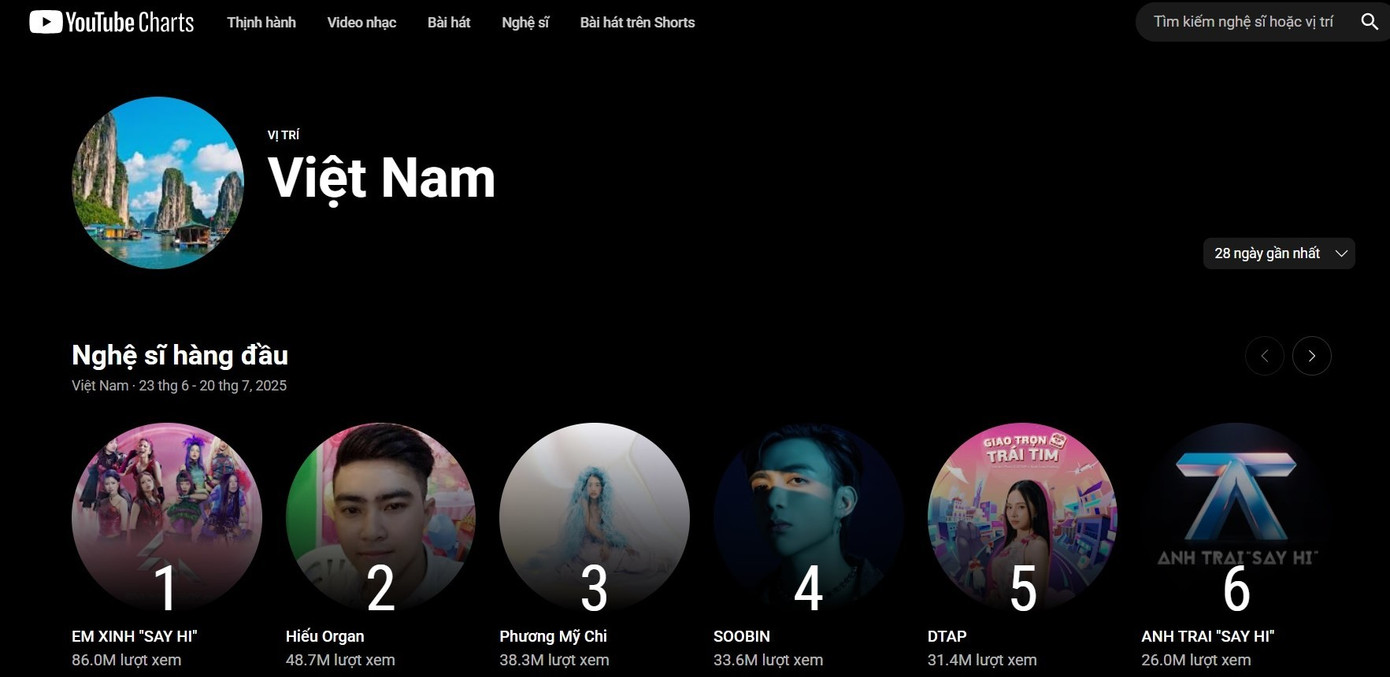The width and height of the screenshot is (1390, 677).
Task: Click the Hiếu Organ name link
Action: (325, 636)
